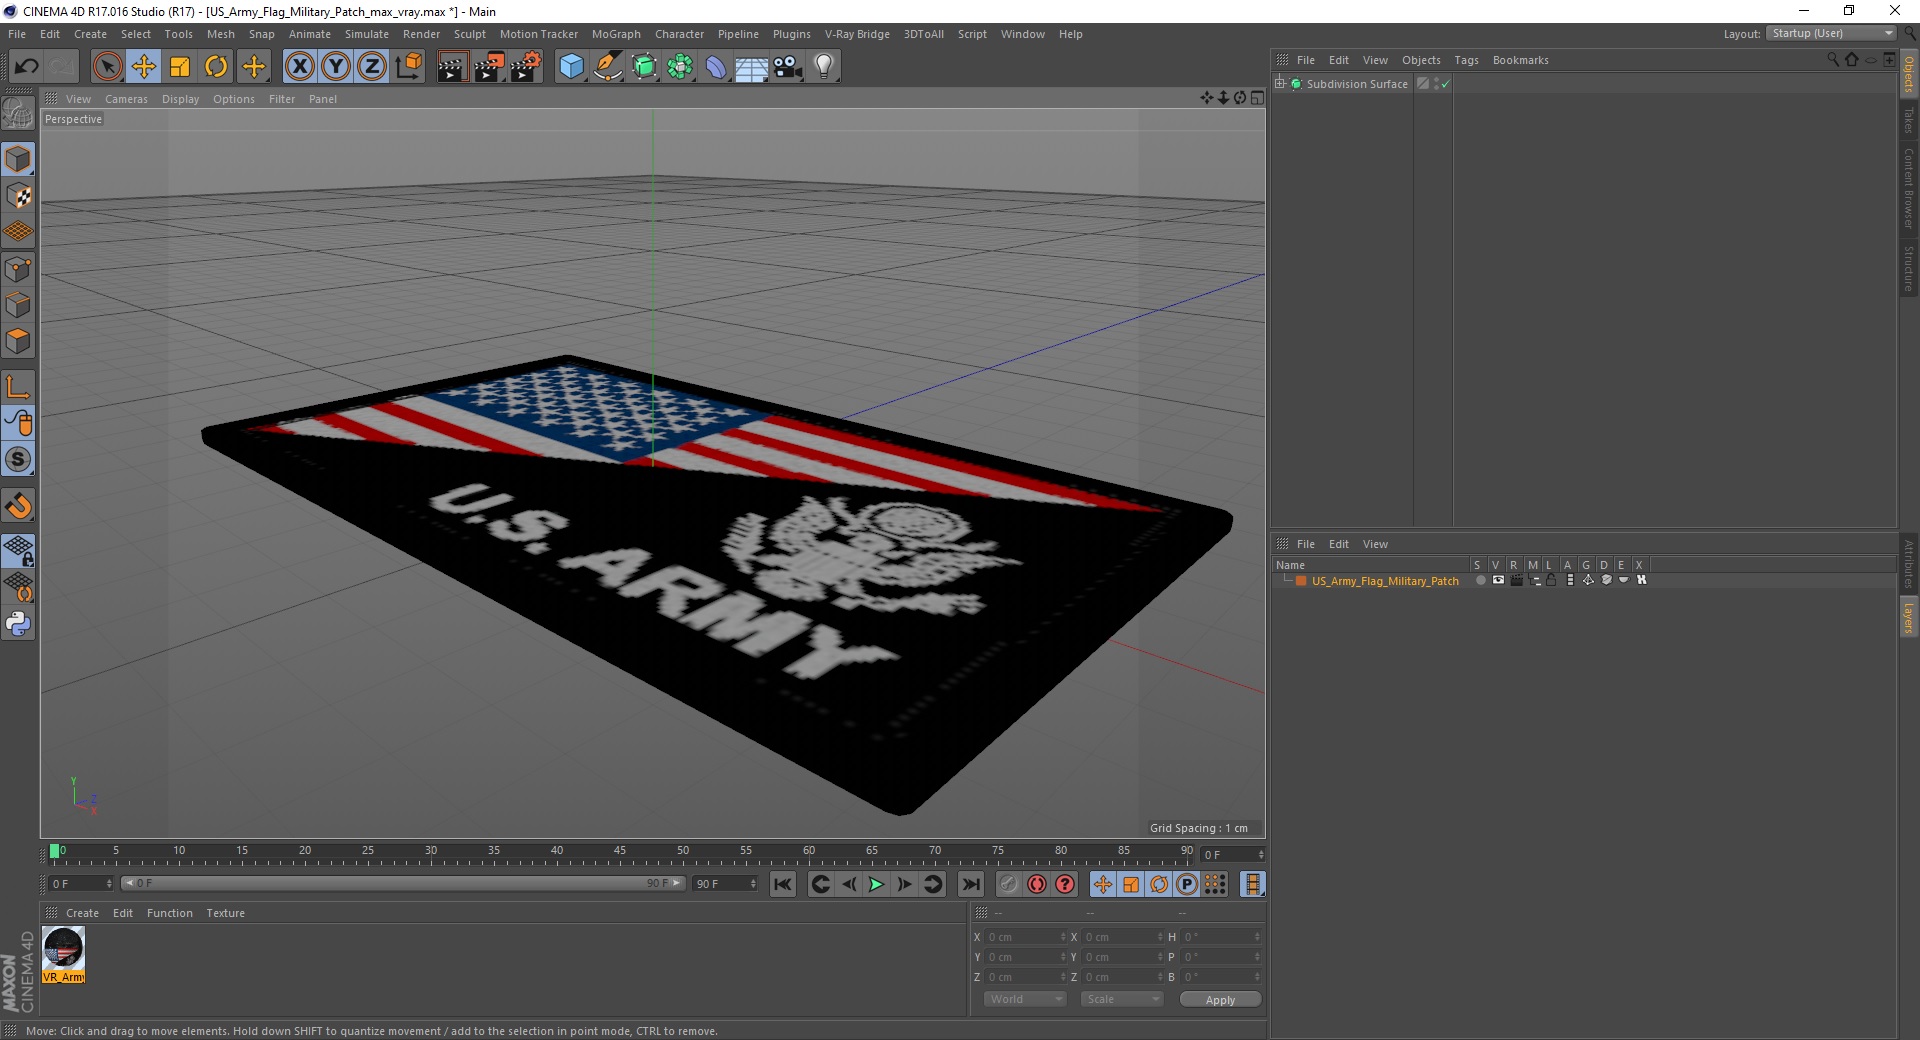Click US_Army_Flag_Military_Patch layer color swatch

point(1301,581)
